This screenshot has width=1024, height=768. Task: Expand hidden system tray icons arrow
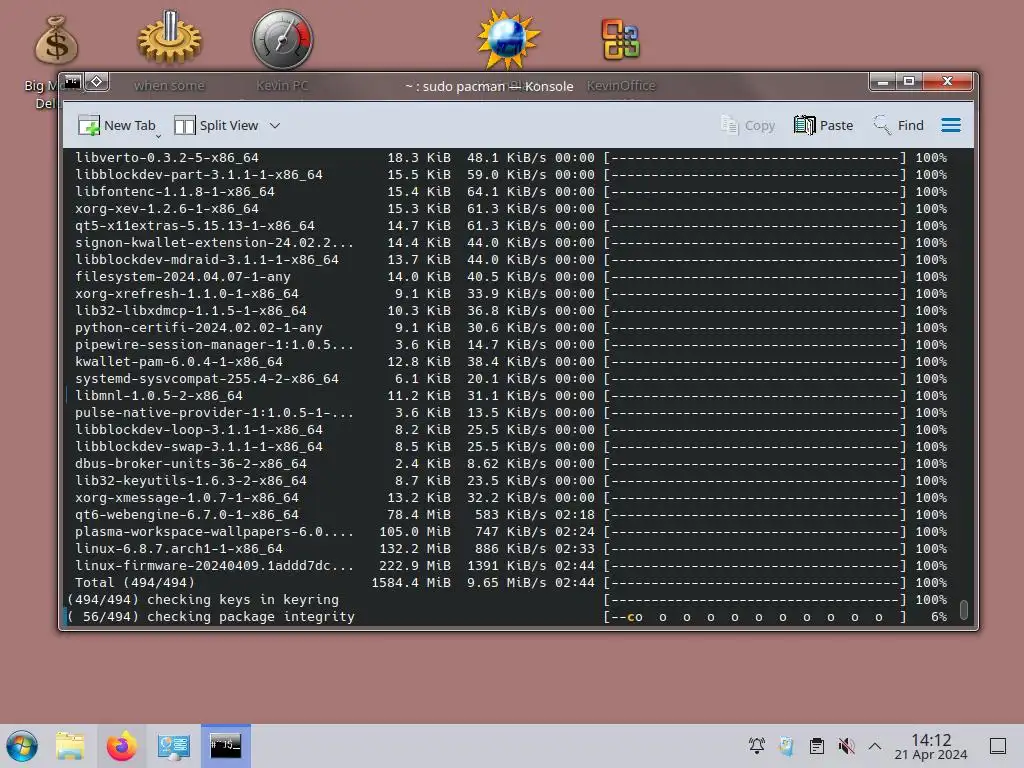[875, 746]
